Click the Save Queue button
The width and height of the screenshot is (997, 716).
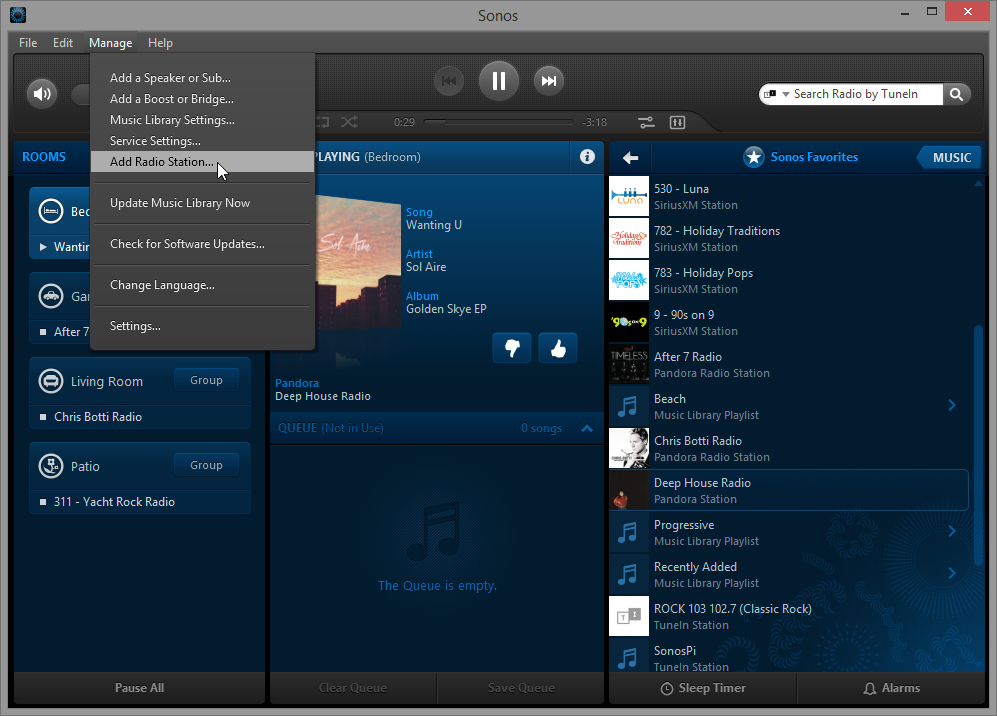pos(521,688)
